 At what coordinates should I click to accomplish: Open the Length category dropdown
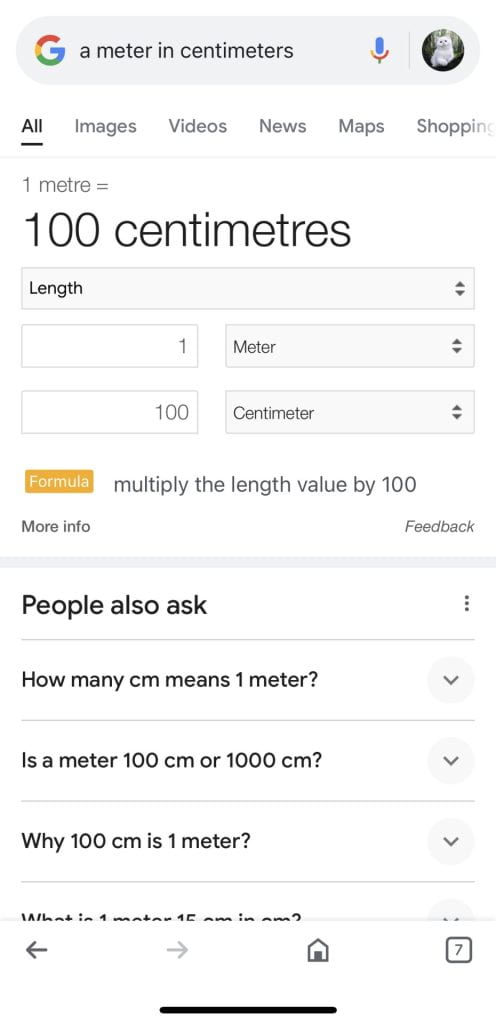(248, 288)
